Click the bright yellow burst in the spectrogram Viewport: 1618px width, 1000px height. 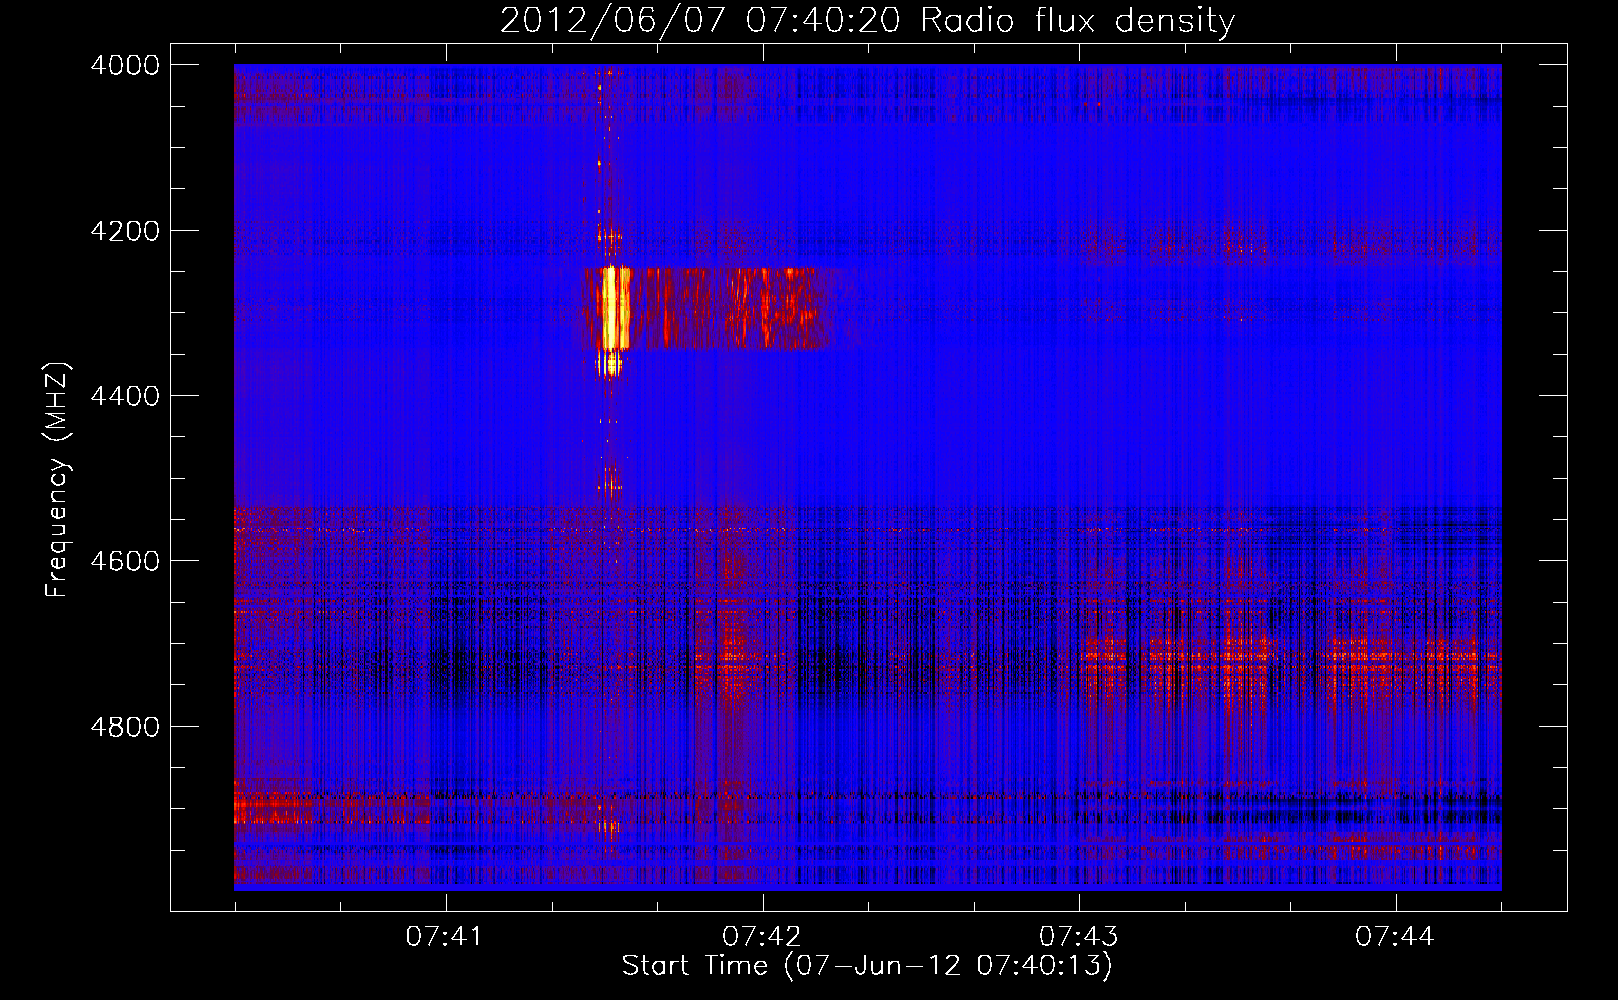(x=612, y=308)
